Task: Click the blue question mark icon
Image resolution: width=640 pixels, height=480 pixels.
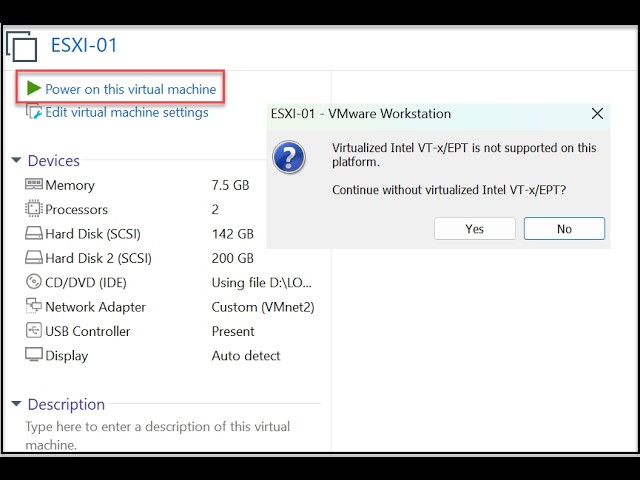Action: click(x=289, y=157)
